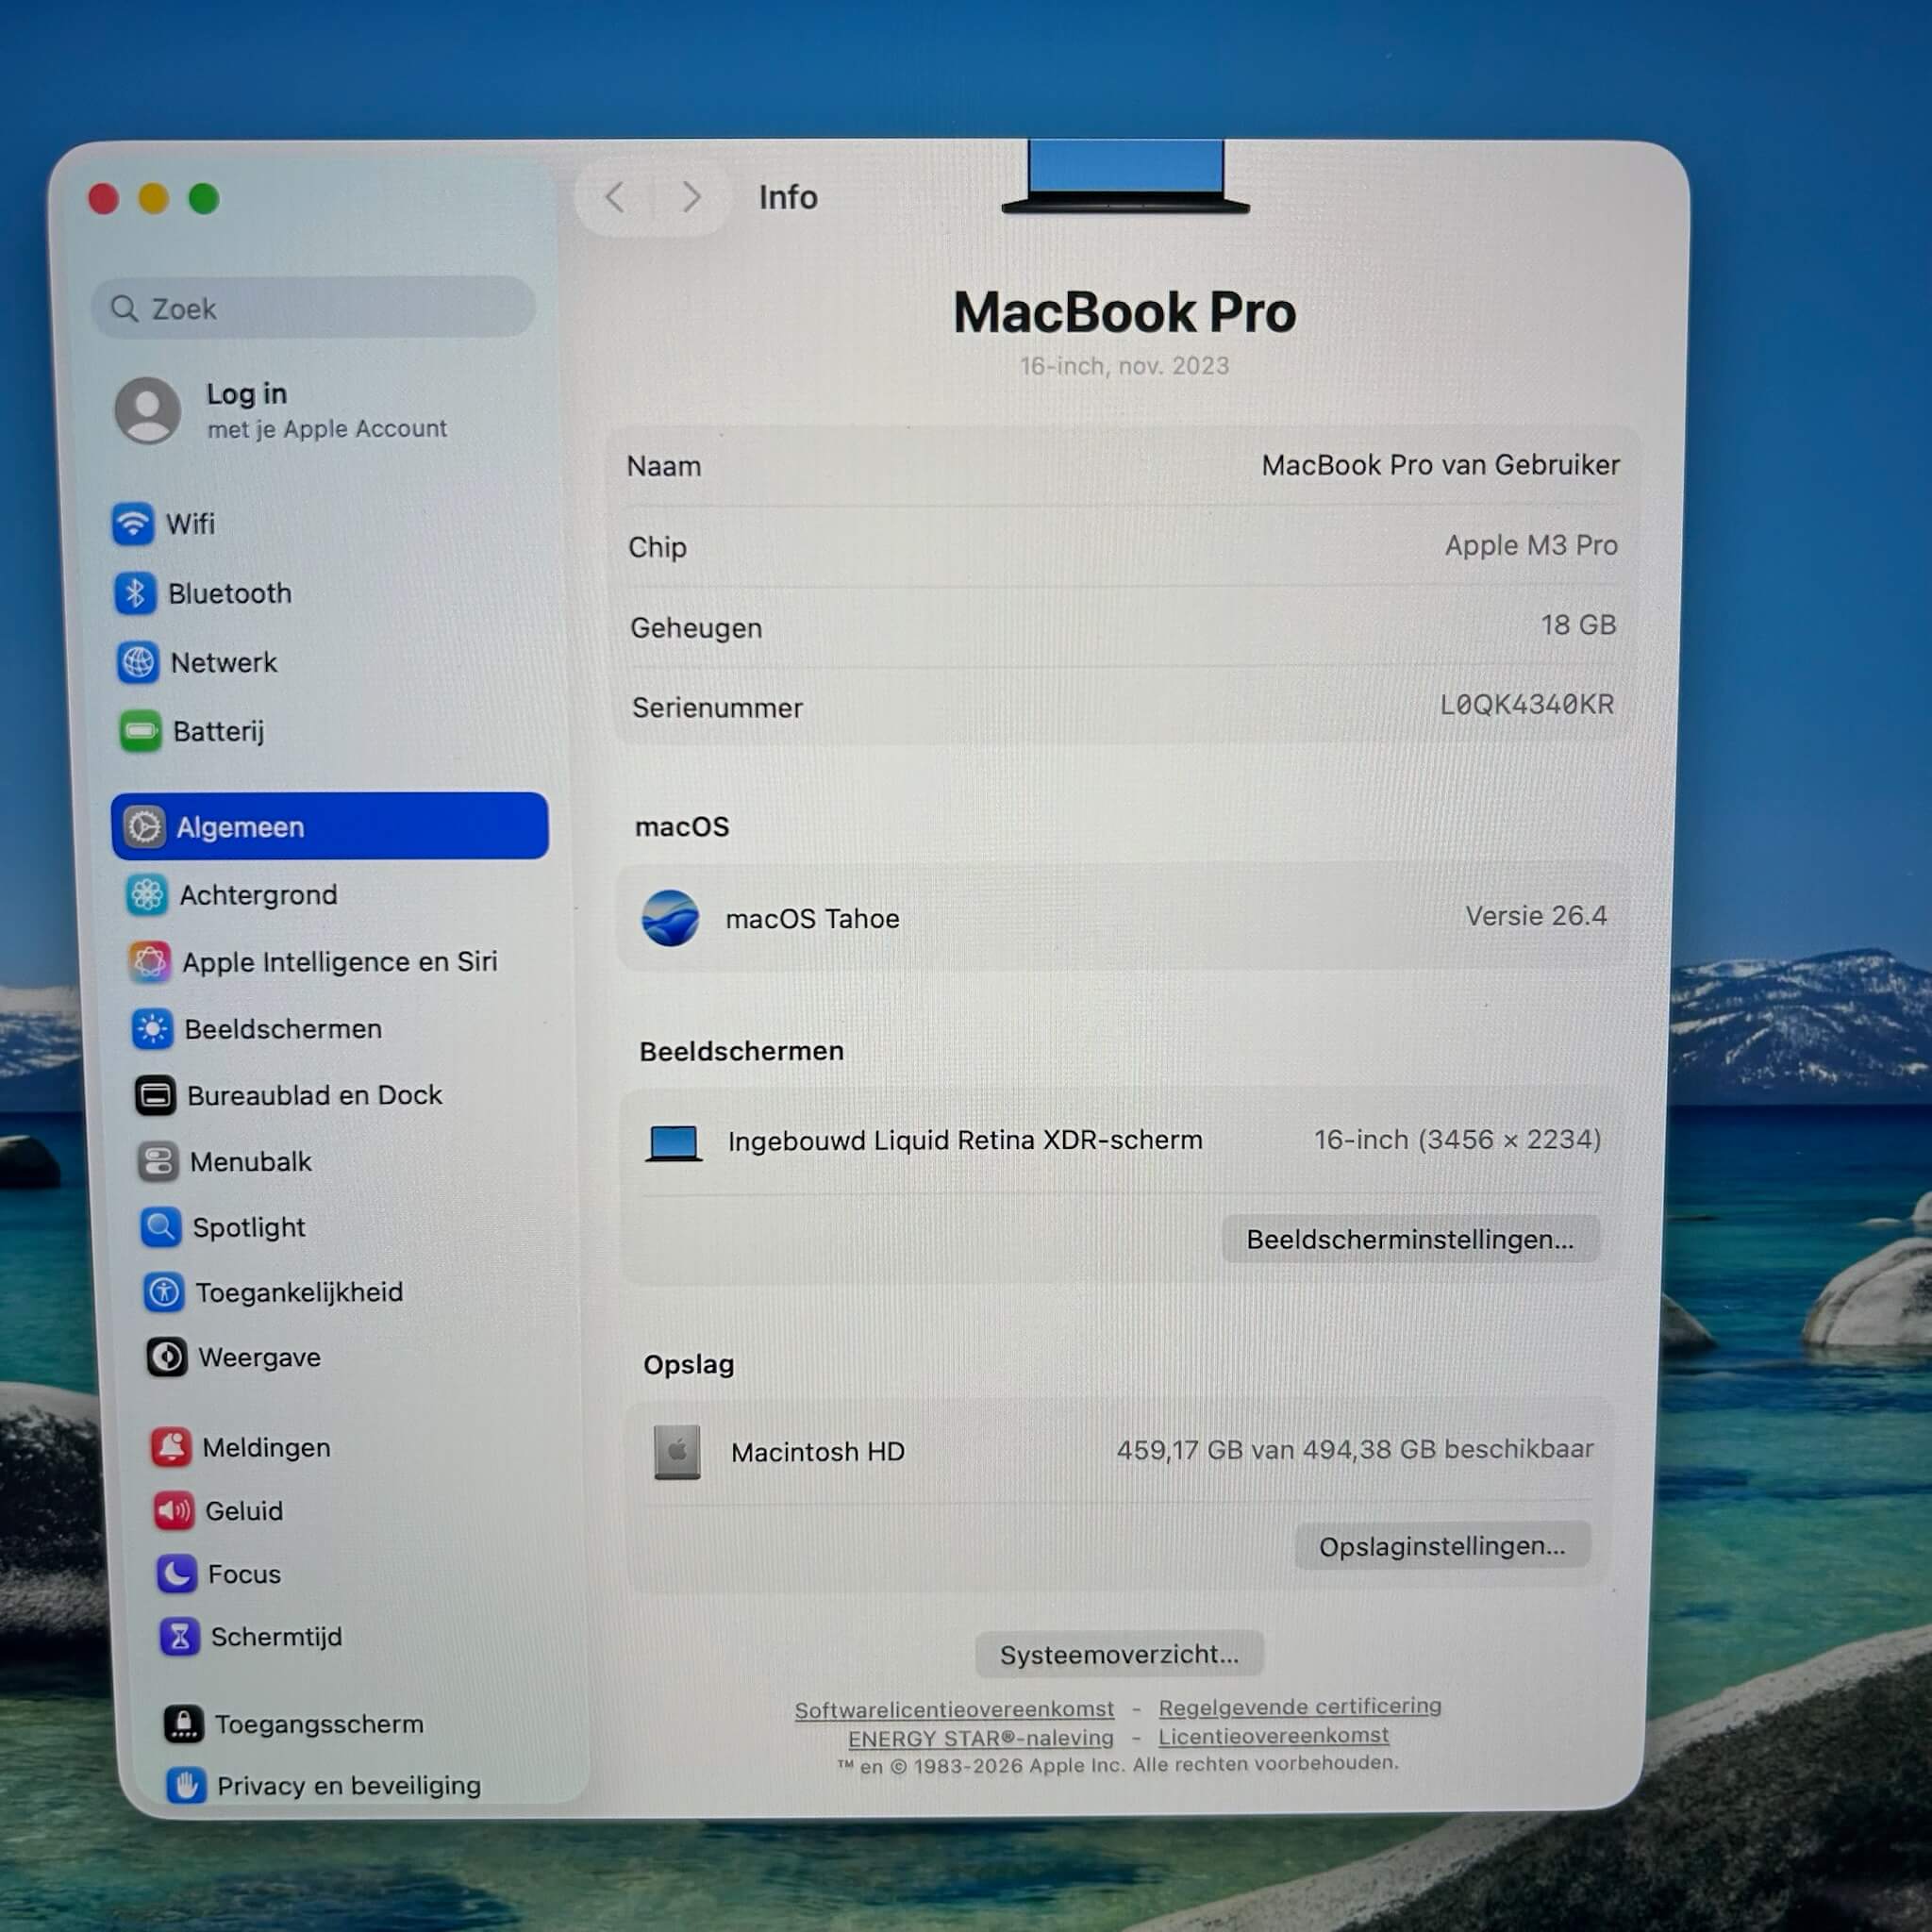
Task: Open the Netwerk globe icon
Action: click(137, 662)
